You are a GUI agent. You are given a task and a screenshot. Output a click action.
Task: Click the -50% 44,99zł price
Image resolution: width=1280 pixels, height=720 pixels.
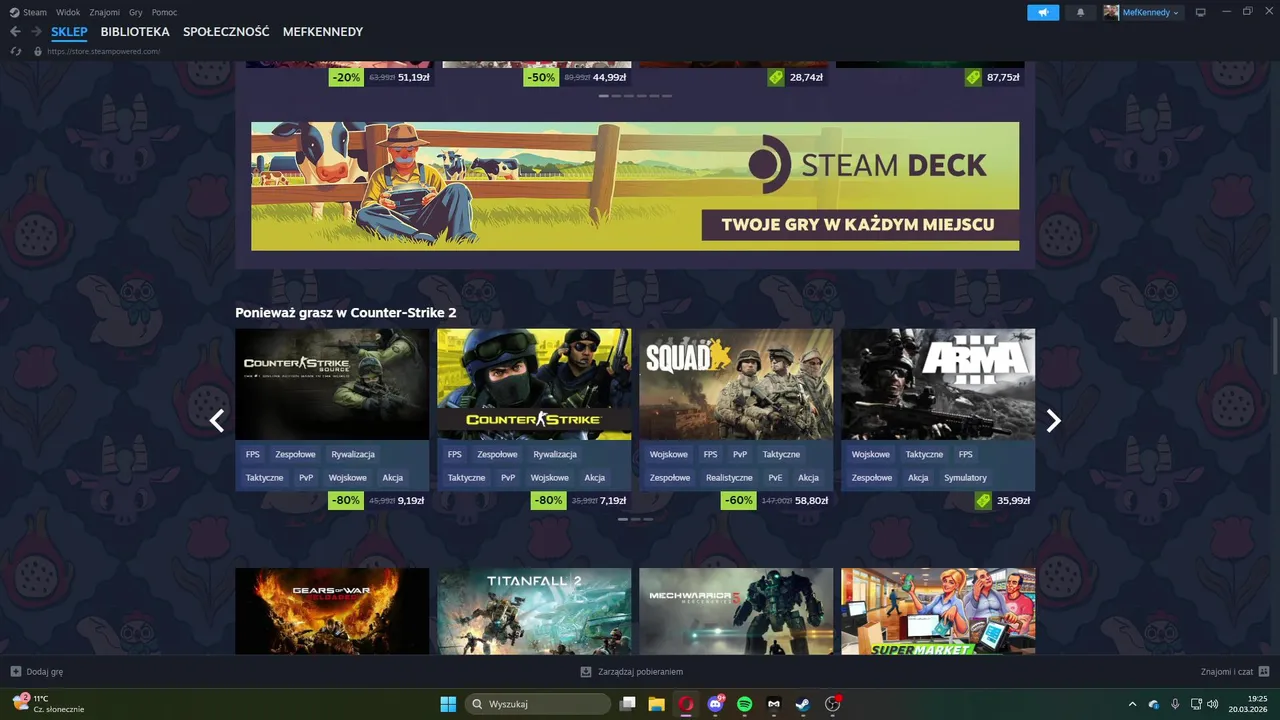(x=577, y=77)
